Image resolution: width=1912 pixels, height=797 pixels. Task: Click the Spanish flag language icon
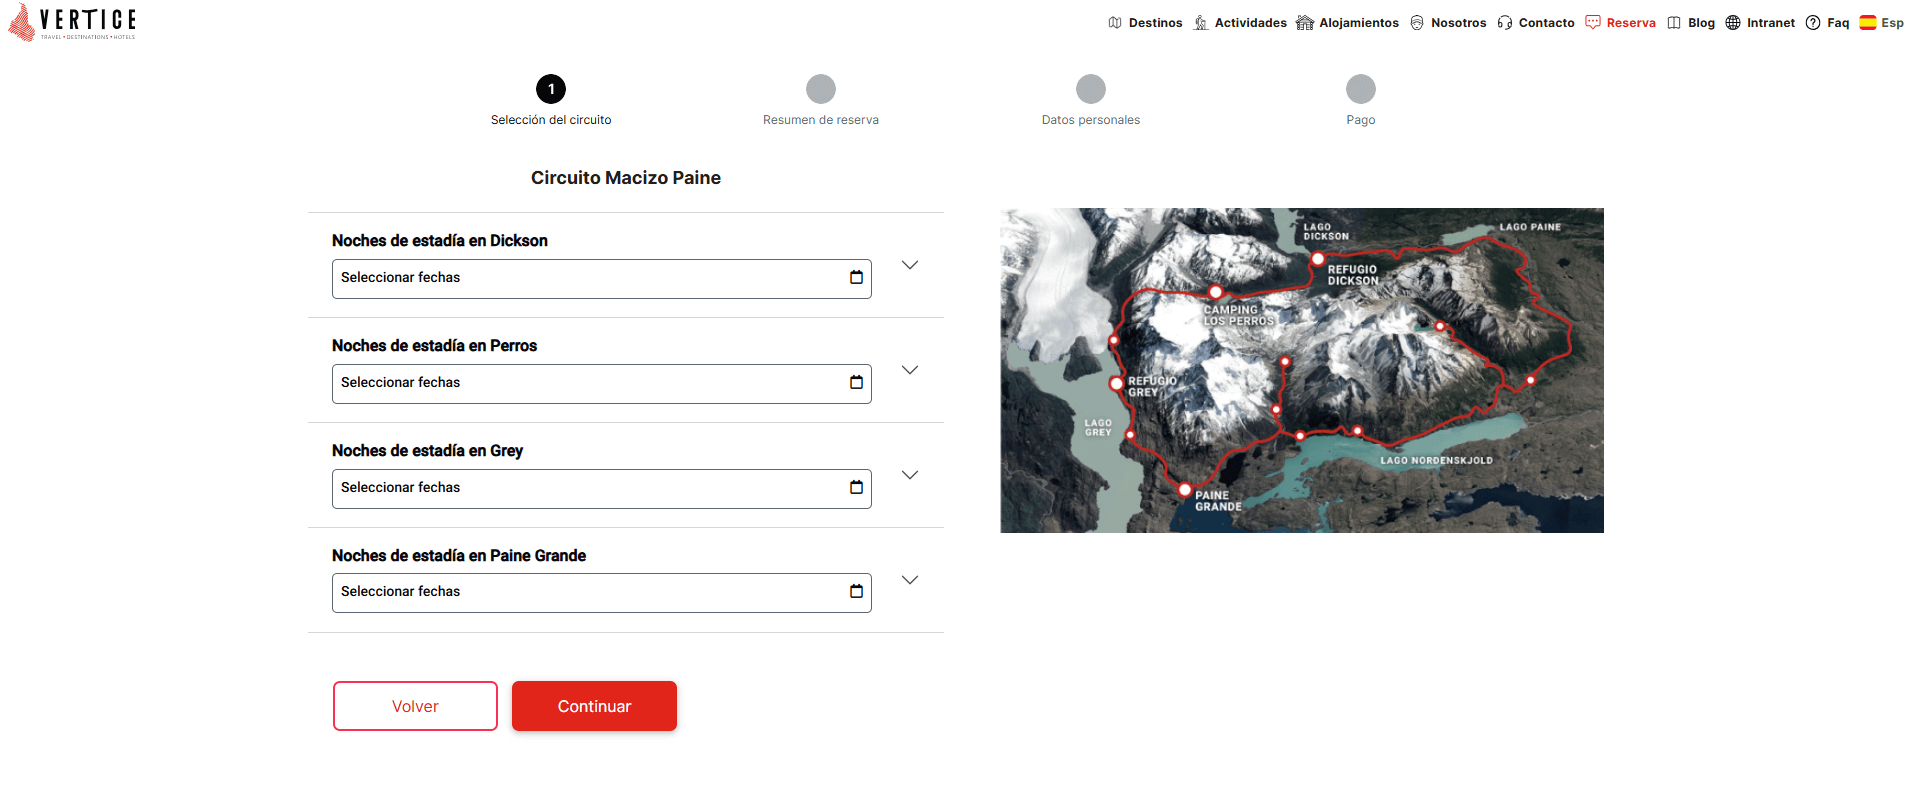coord(1867,23)
